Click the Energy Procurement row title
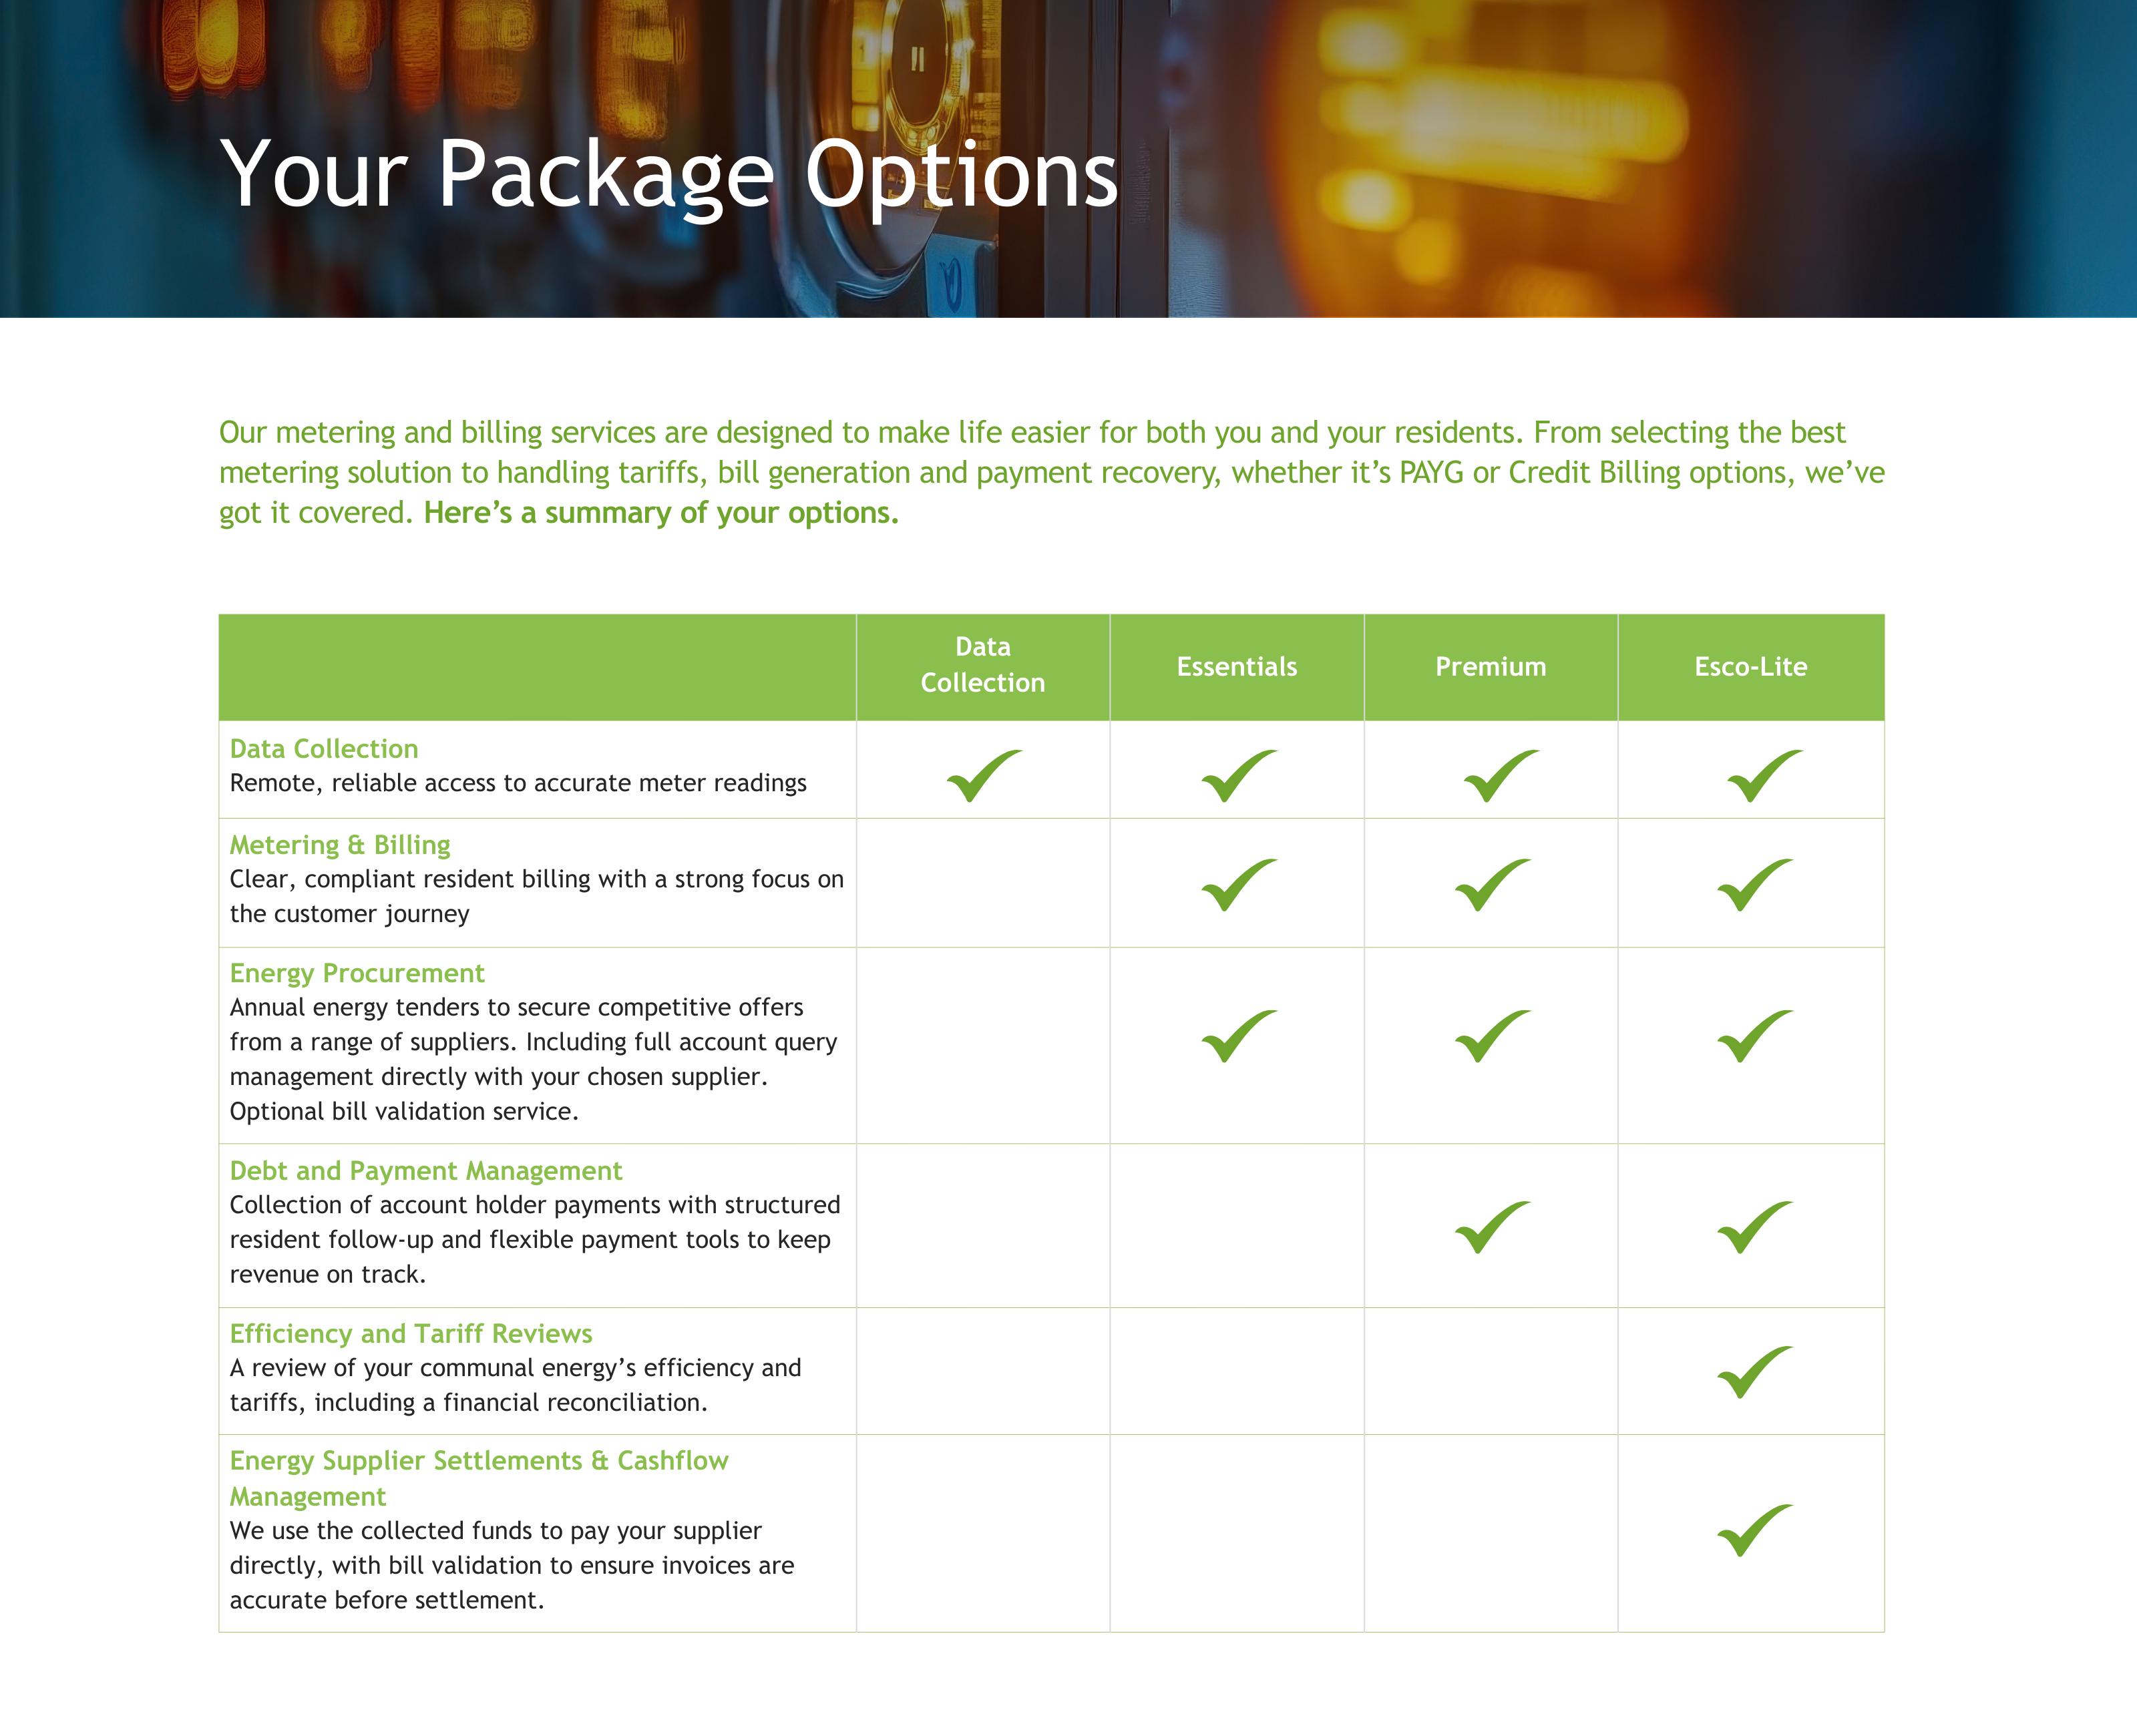This screenshot has width=2137, height=1736. coord(357,973)
